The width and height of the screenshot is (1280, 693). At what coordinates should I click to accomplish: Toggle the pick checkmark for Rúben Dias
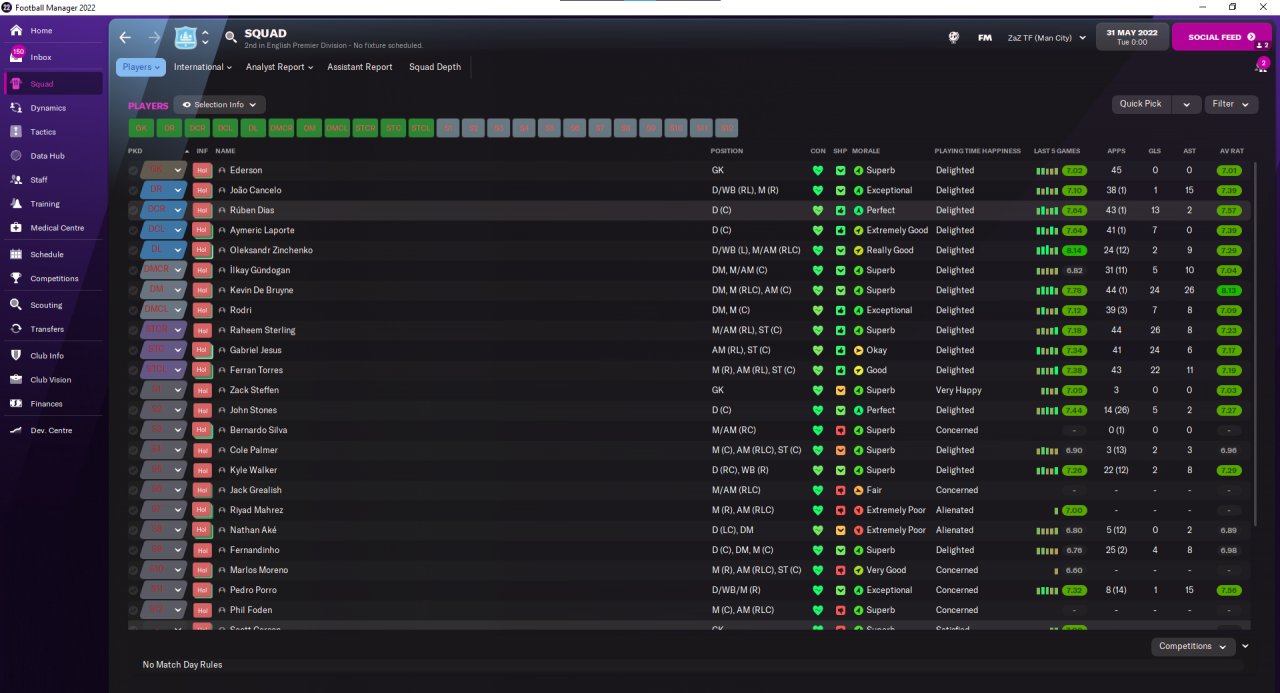point(134,210)
